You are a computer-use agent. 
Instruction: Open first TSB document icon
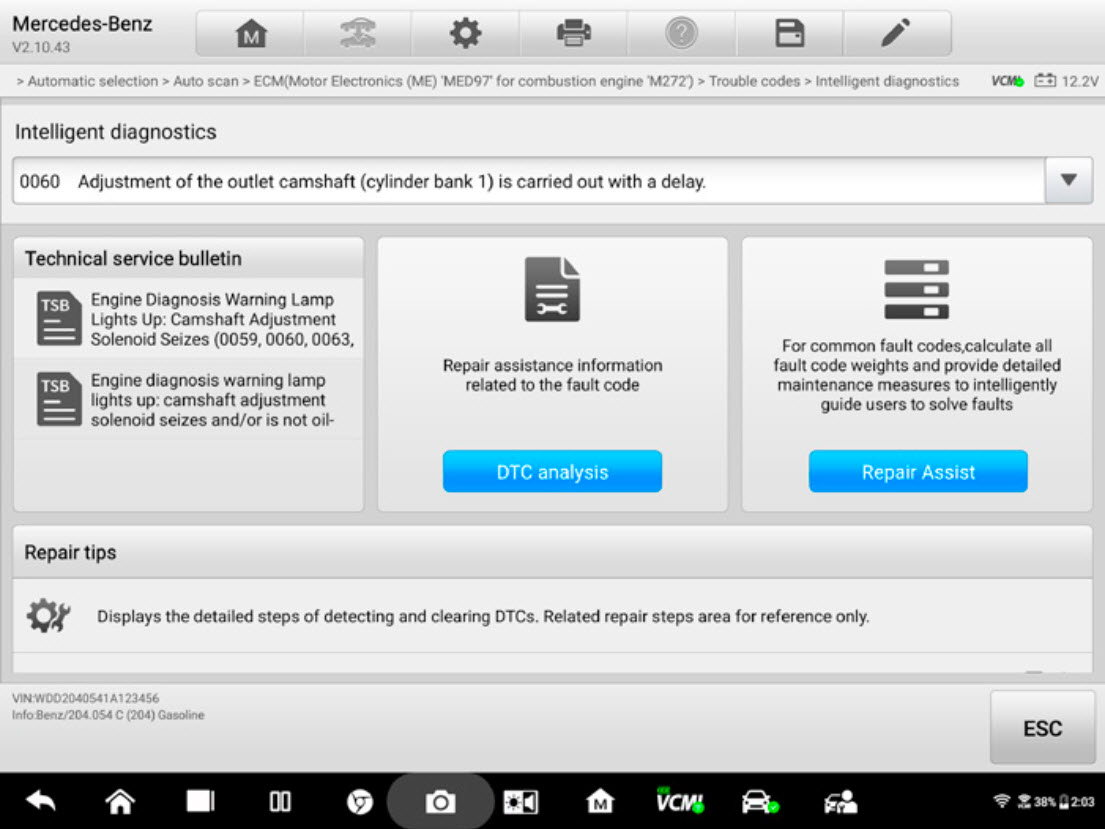pos(58,318)
